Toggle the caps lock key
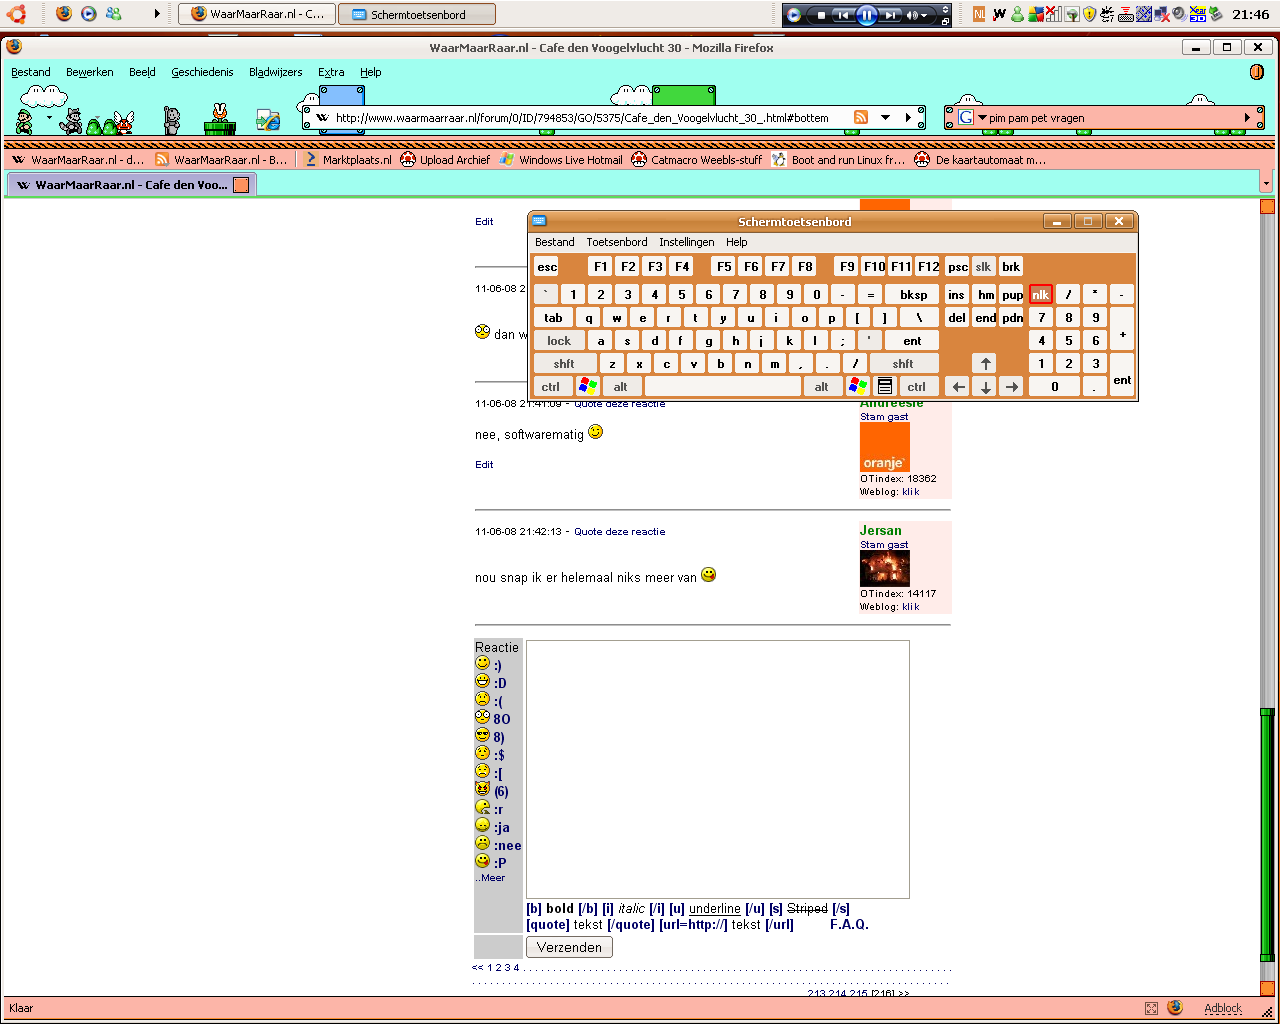1280x1024 pixels. coord(559,341)
